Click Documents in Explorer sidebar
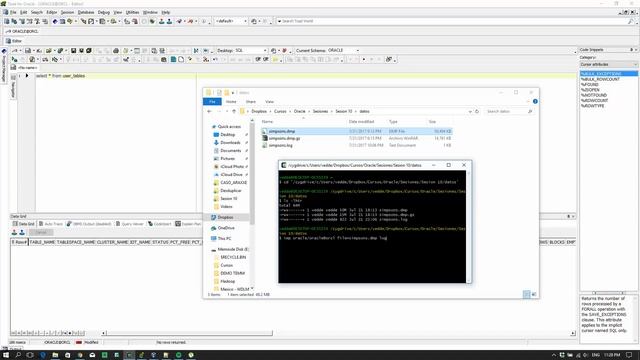 [x=231, y=151]
